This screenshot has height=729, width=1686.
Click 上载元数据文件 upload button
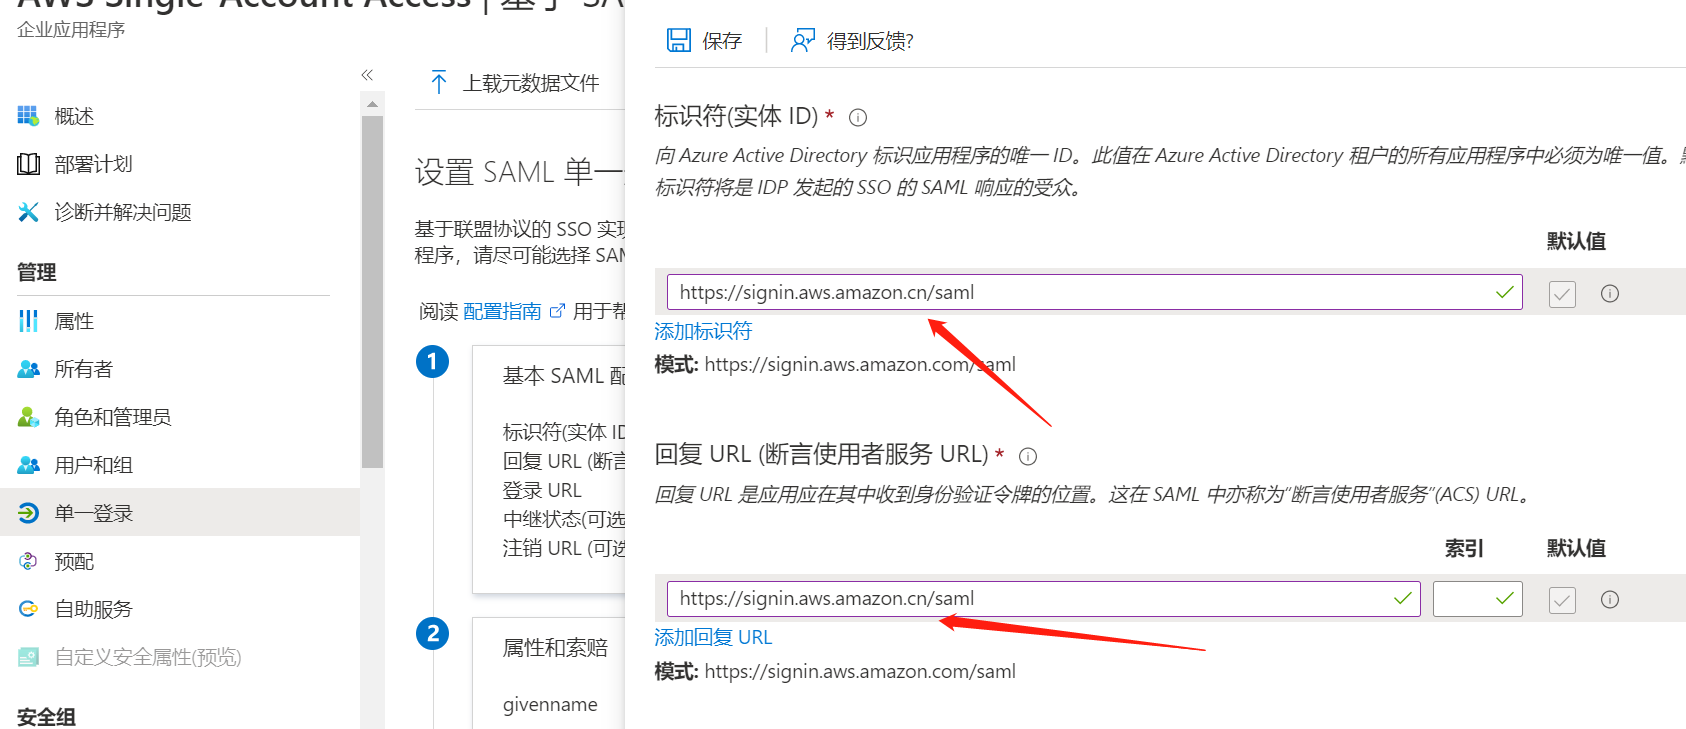[x=515, y=82]
